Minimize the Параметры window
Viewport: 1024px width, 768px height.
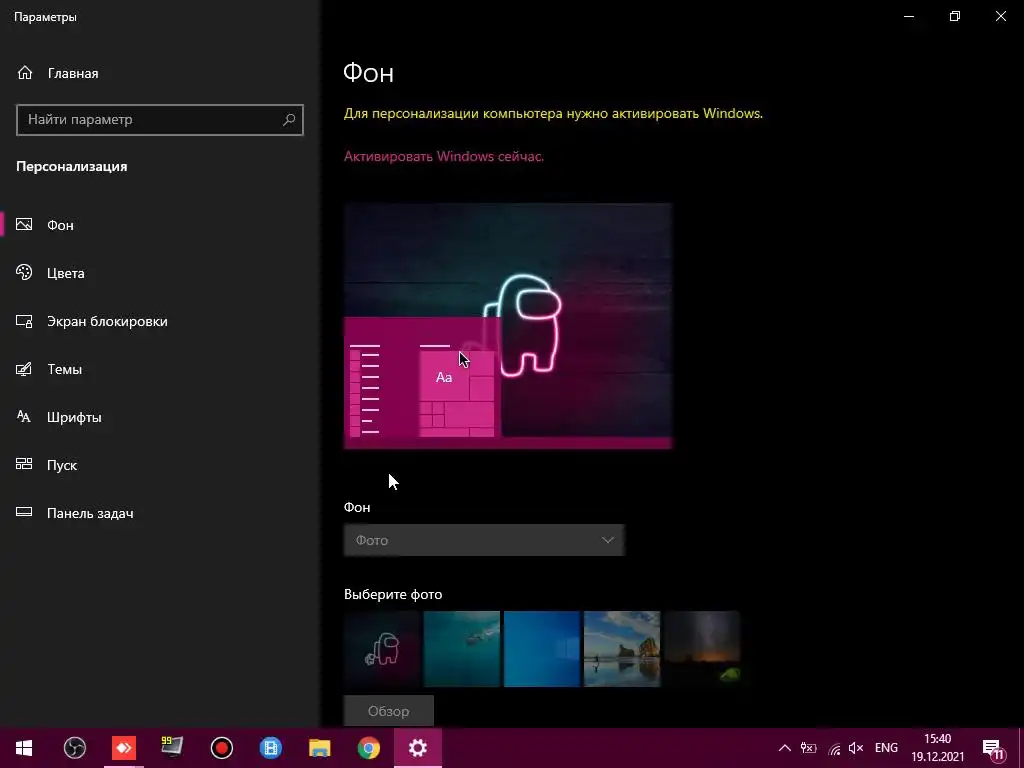point(909,16)
